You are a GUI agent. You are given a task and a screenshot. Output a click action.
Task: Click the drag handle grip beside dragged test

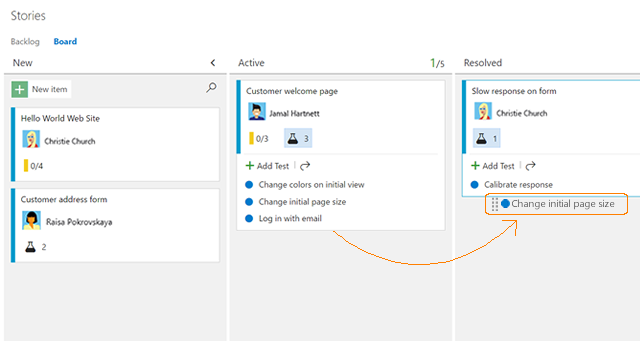(x=495, y=204)
